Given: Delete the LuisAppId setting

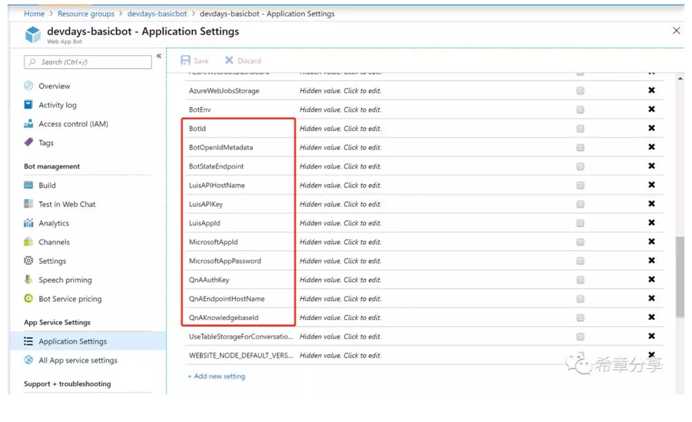Looking at the screenshot, I should coord(651,223).
